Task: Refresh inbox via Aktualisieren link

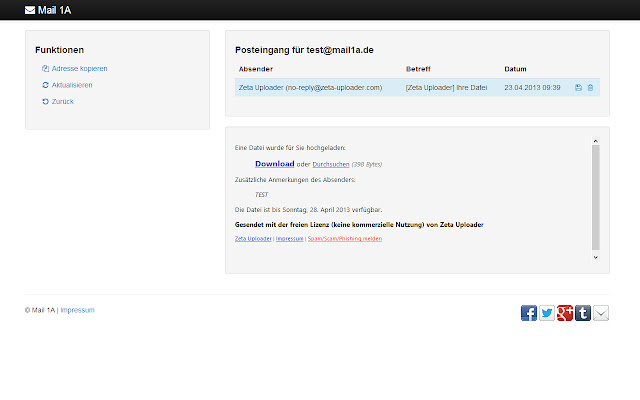Action: click(x=72, y=85)
